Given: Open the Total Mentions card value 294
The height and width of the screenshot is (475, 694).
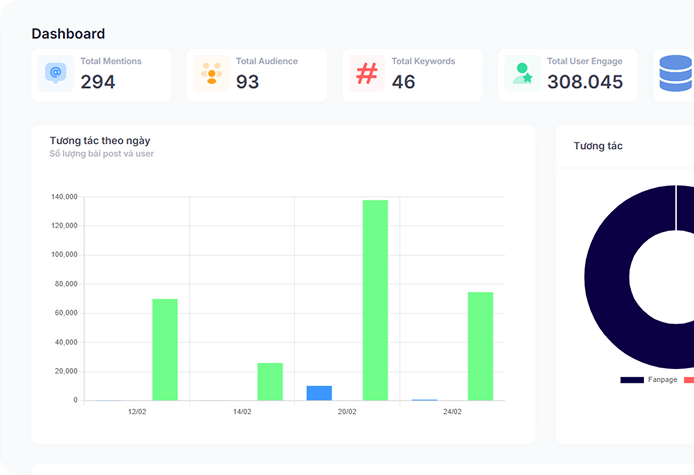Looking at the screenshot, I should coord(98,82).
